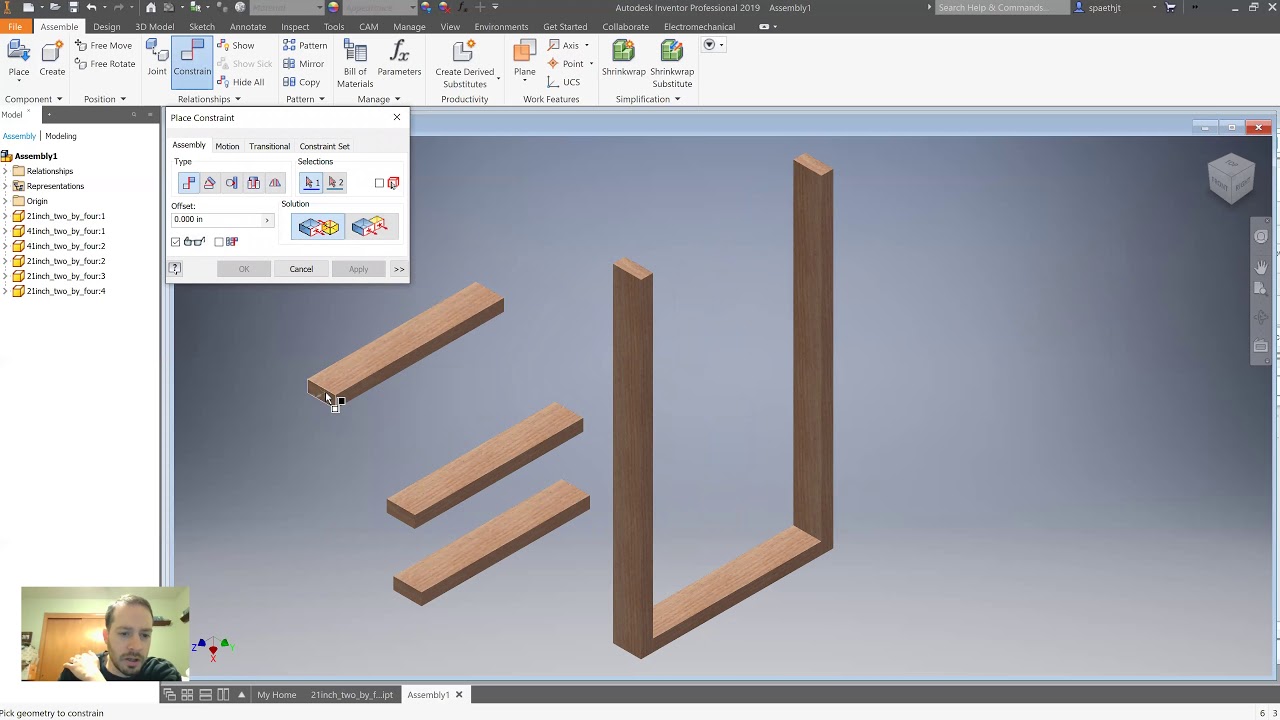This screenshot has width=1280, height=720.
Task: Click in the Offset input field
Action: click(216, 220)
